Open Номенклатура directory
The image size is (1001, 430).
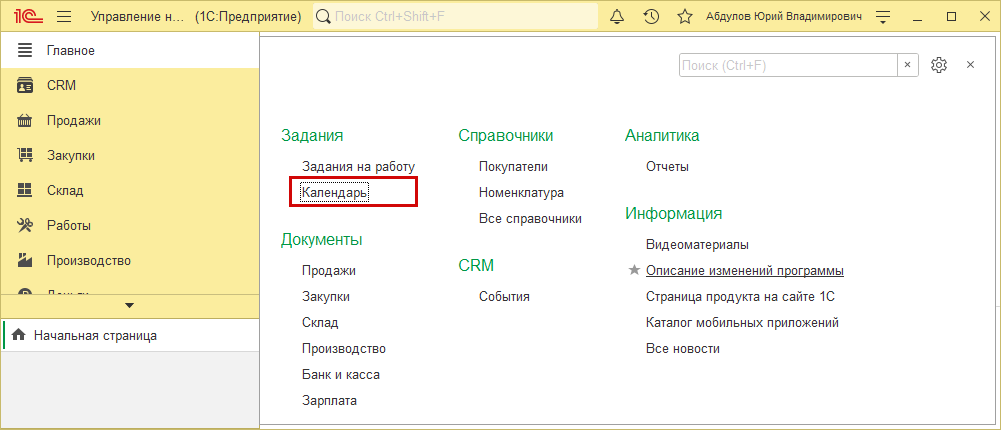[x=521, y=192]
